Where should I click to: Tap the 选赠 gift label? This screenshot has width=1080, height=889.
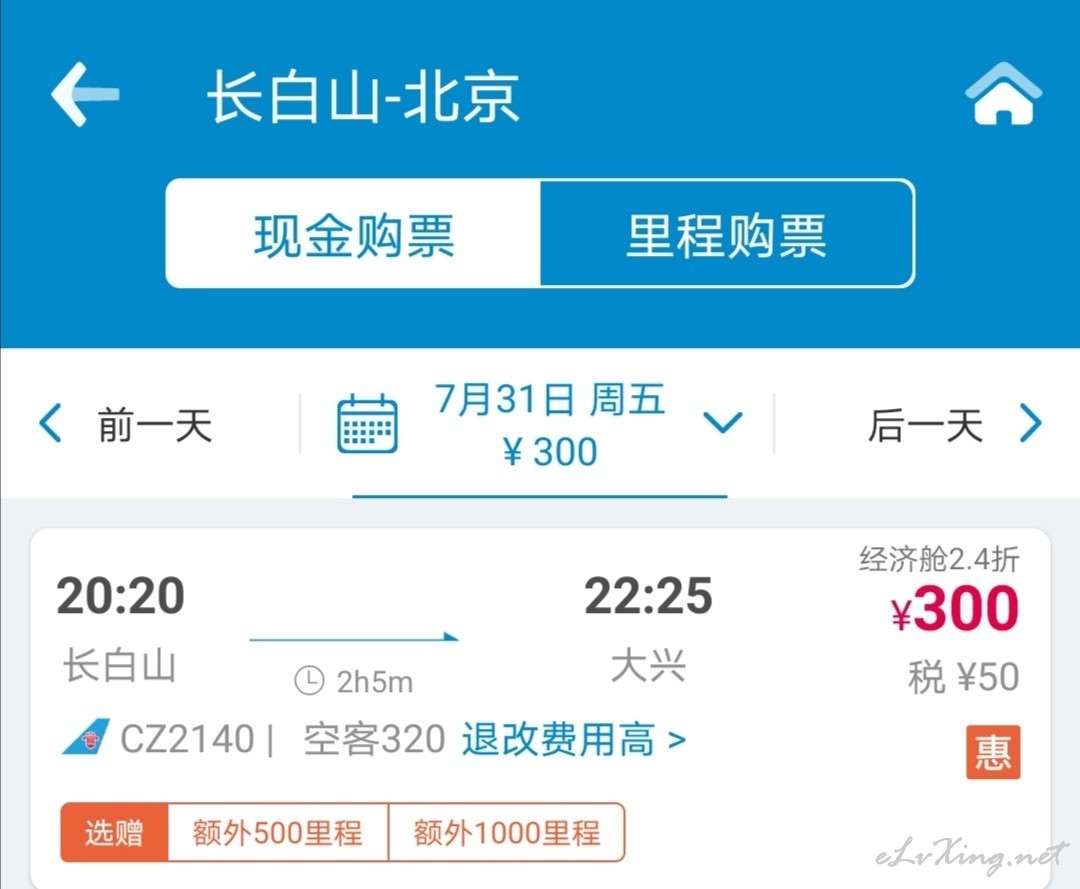click(x=114, y=833)
